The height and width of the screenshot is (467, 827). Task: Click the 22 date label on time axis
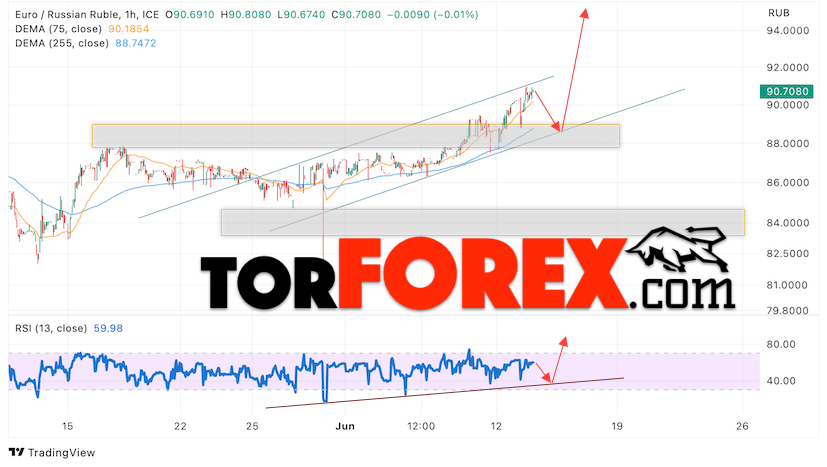180,426
